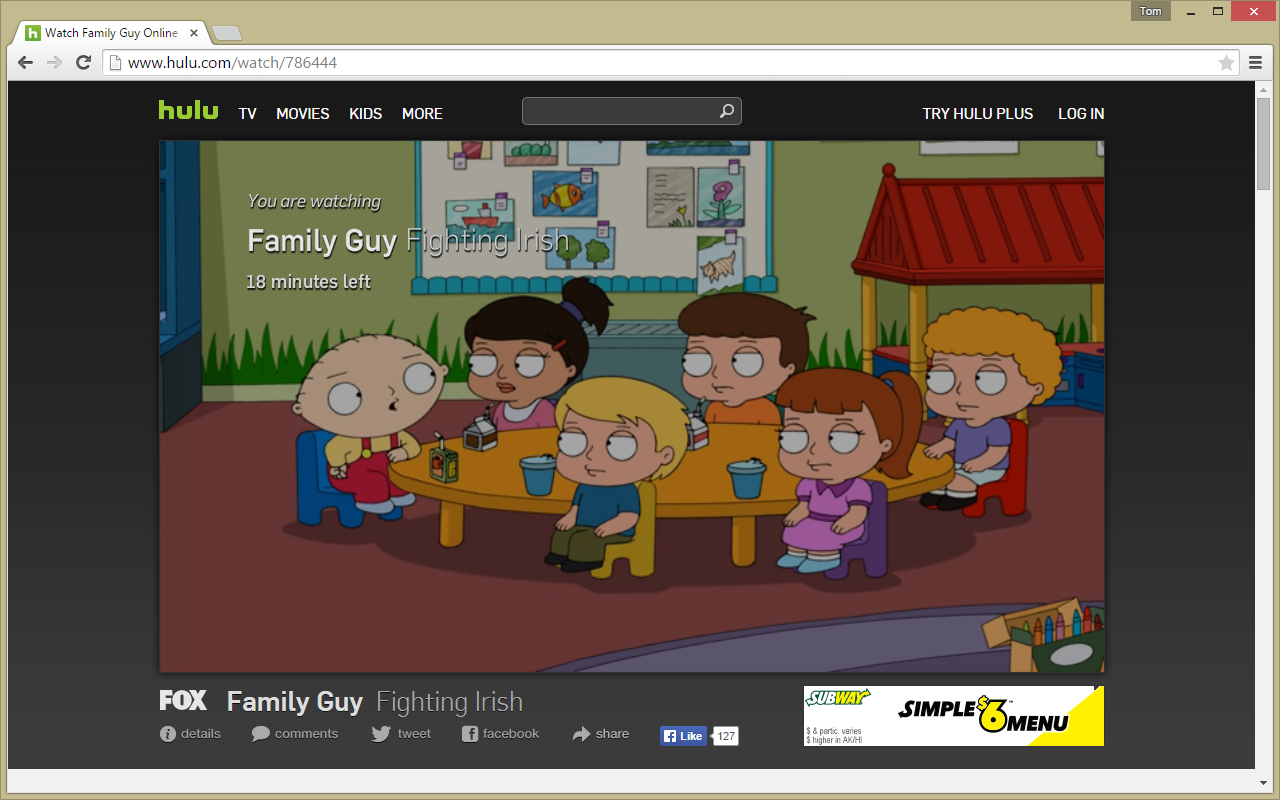Click Fighting Irish episode title below video
The width and height of the screenshot is (1280, 800).
click(450, 702)
